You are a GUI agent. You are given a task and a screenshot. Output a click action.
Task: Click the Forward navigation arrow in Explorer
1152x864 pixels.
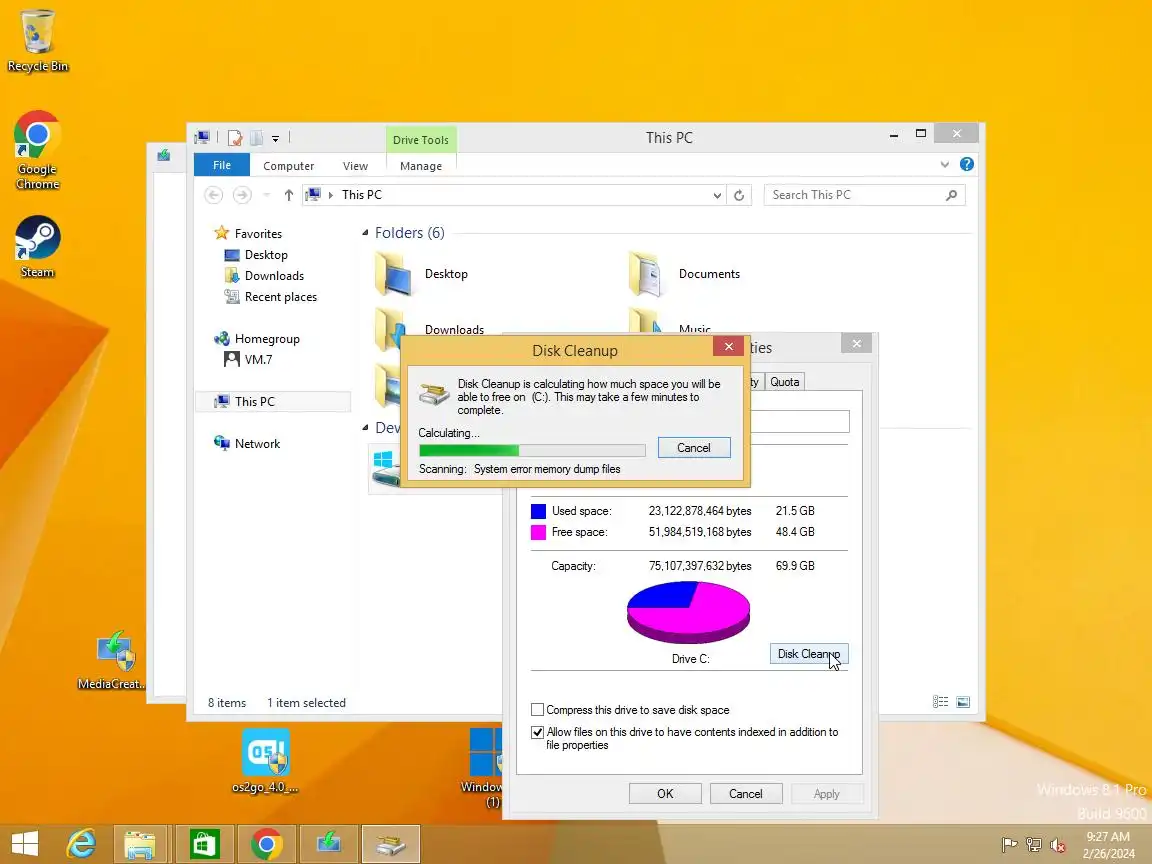pyautogui.click(x=242, y=195)
